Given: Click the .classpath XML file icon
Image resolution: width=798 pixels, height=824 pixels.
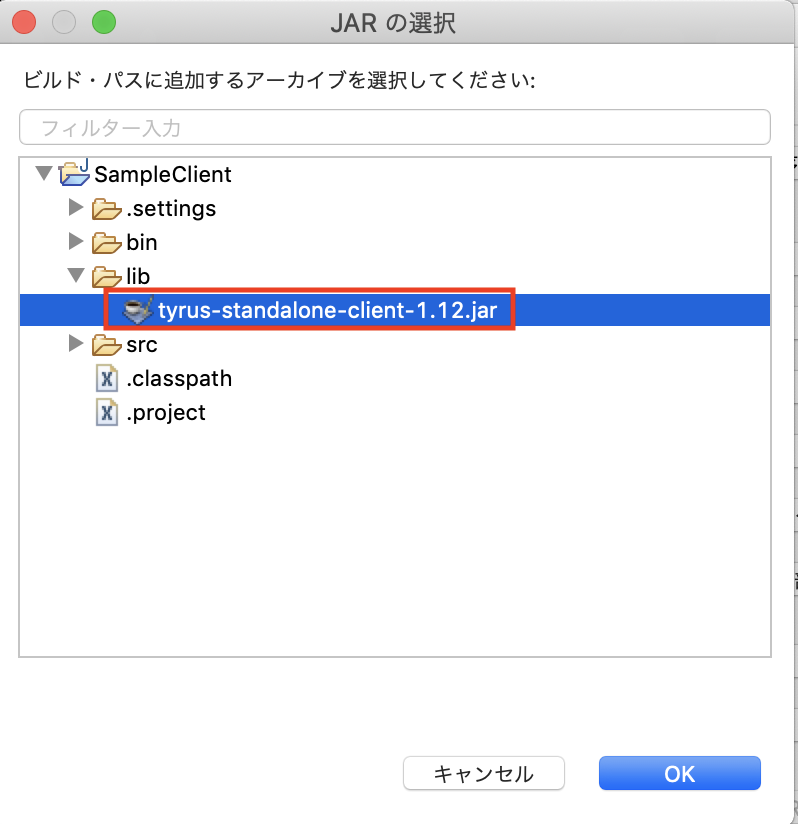Looking at the screenshot, I should point(107,378).
